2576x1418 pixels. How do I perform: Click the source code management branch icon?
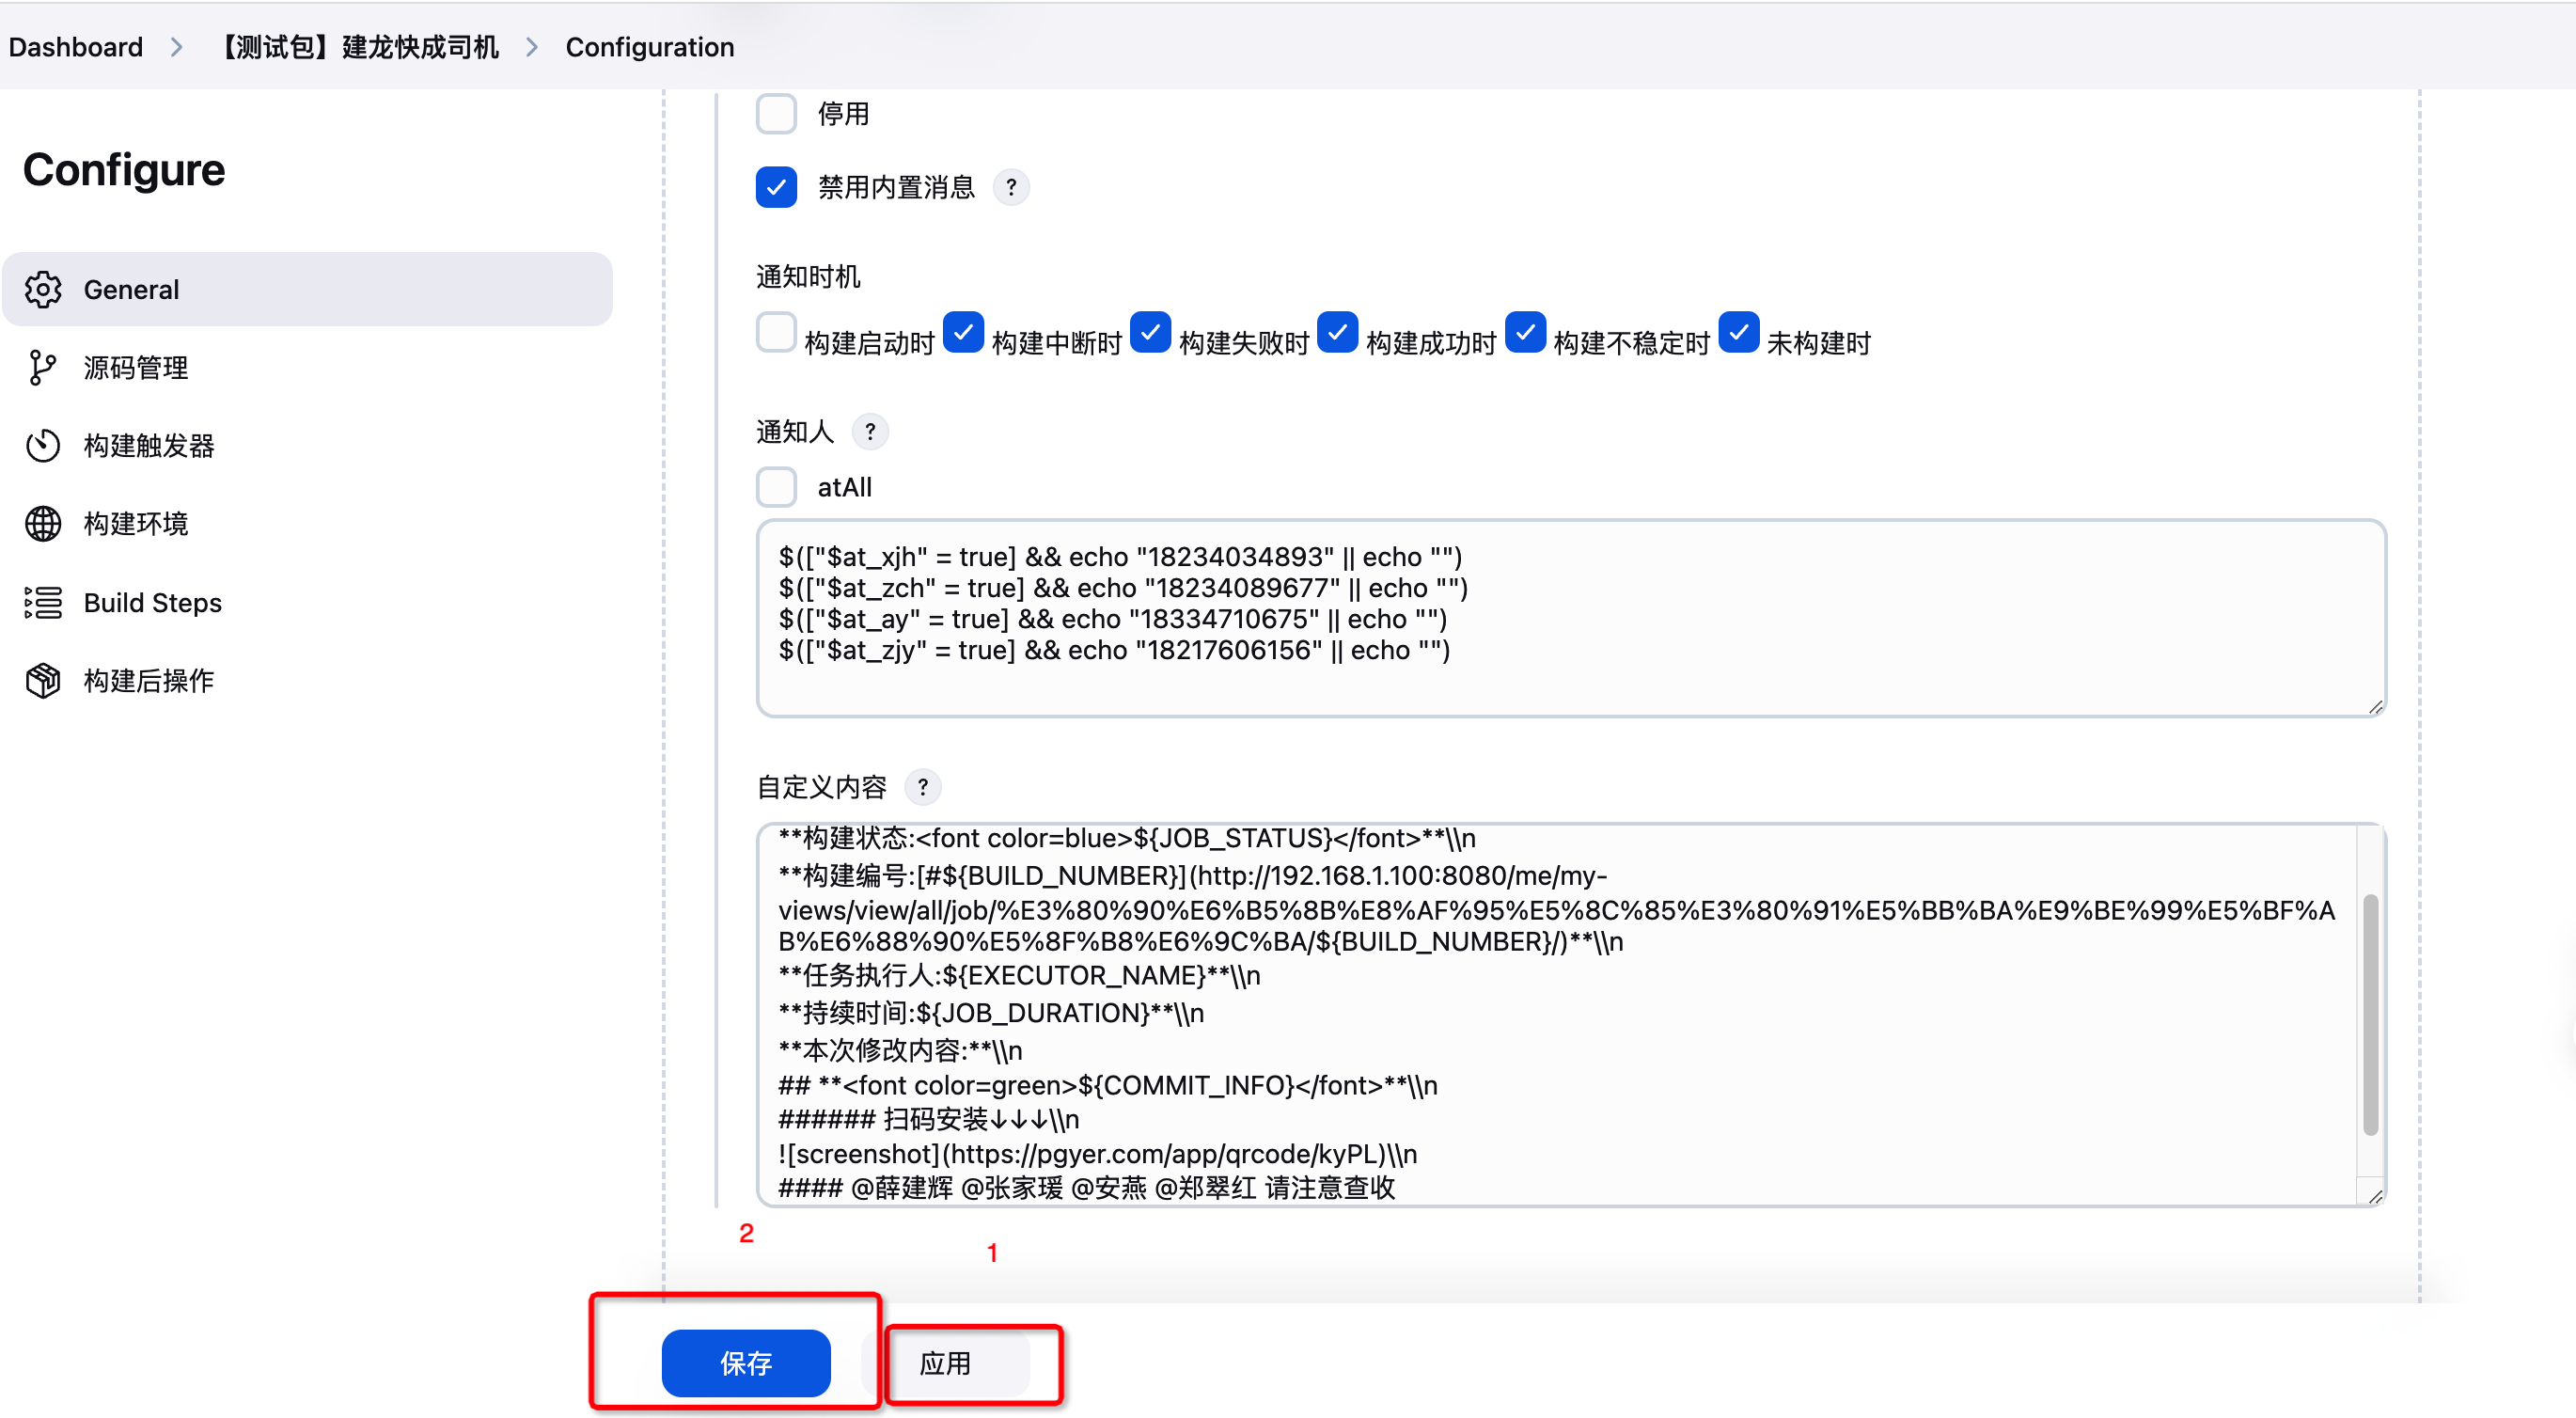(x=43, y=368)
